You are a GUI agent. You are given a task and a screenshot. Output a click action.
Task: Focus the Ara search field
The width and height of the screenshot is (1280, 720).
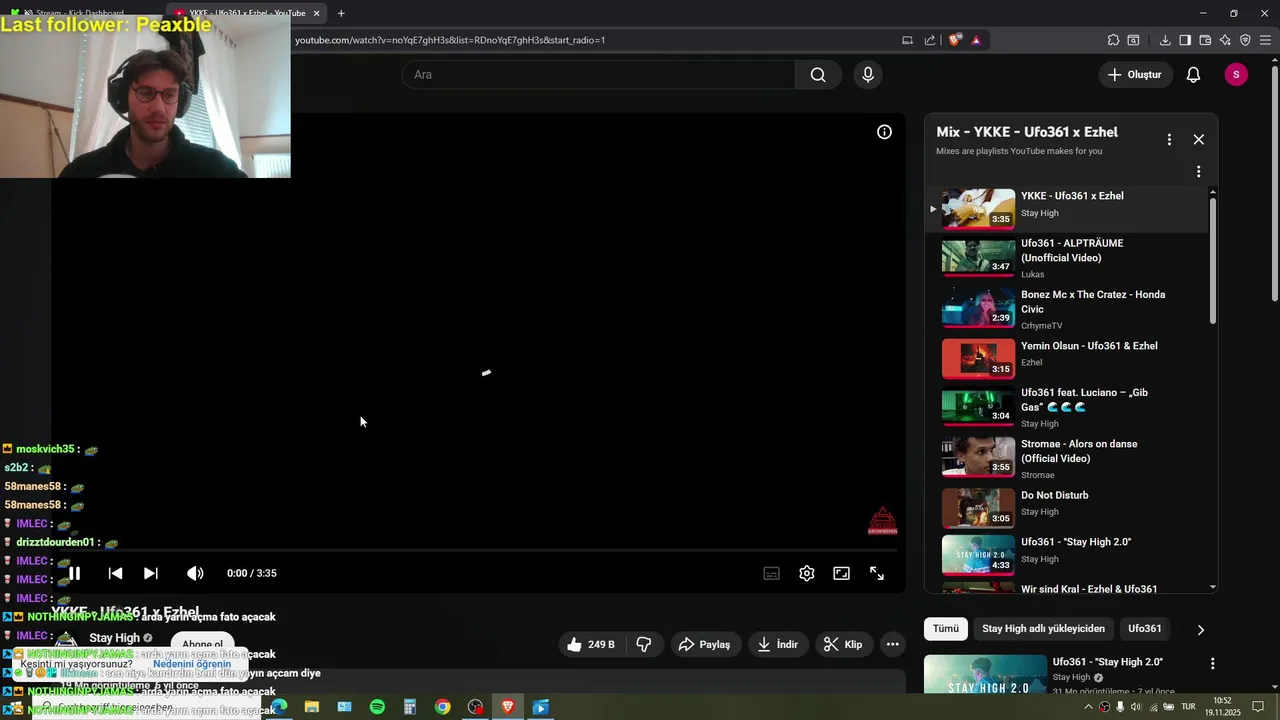tap(598, 75)
